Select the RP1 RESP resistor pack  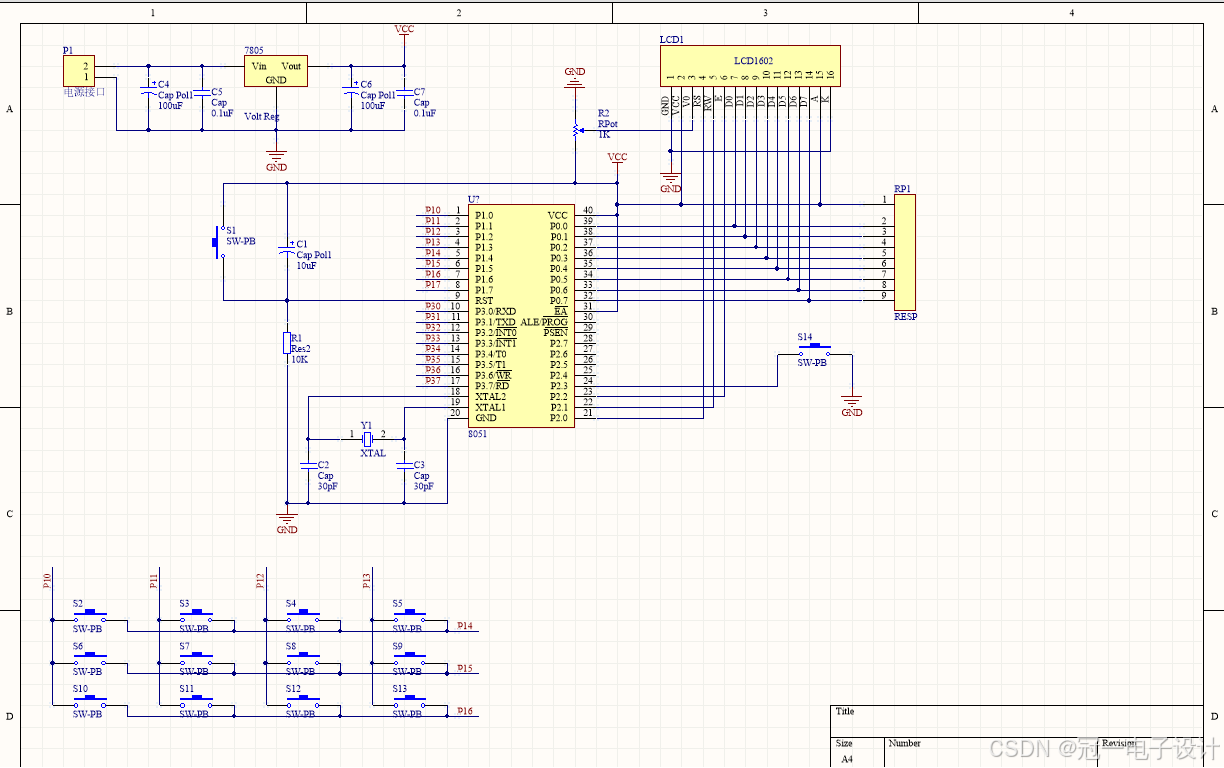904,252
